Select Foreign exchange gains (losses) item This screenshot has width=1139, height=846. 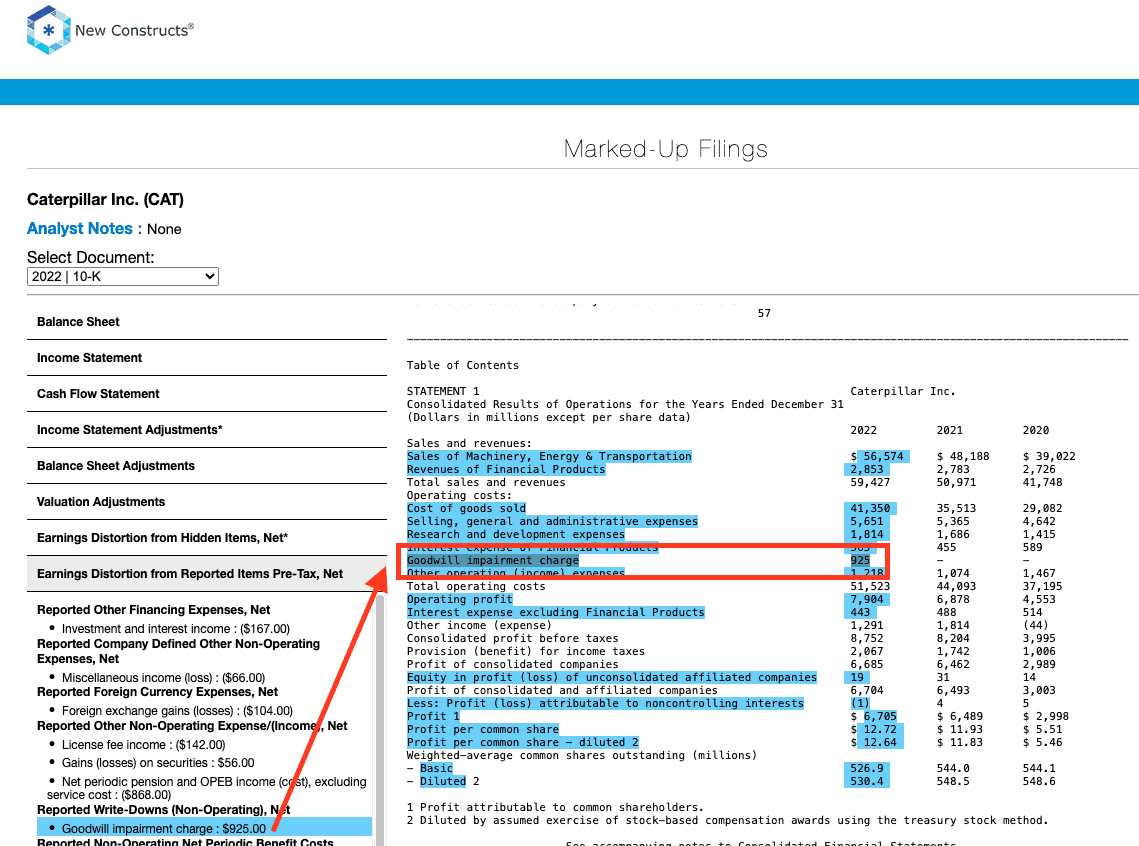point(177,711)
